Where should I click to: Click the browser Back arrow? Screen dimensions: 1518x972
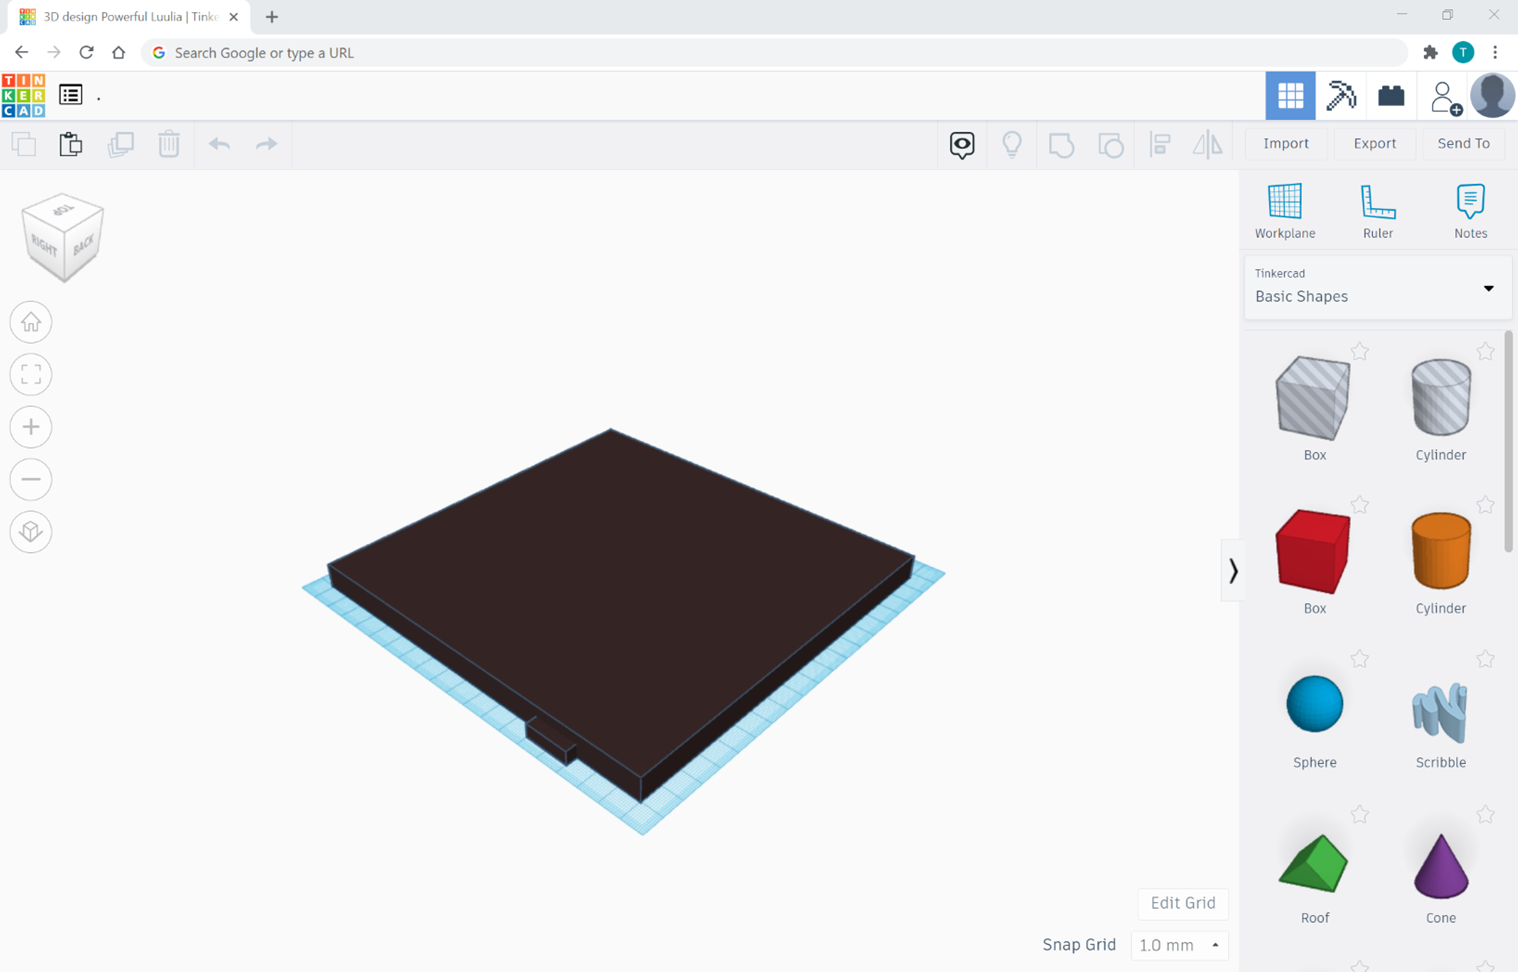(21, 52)
